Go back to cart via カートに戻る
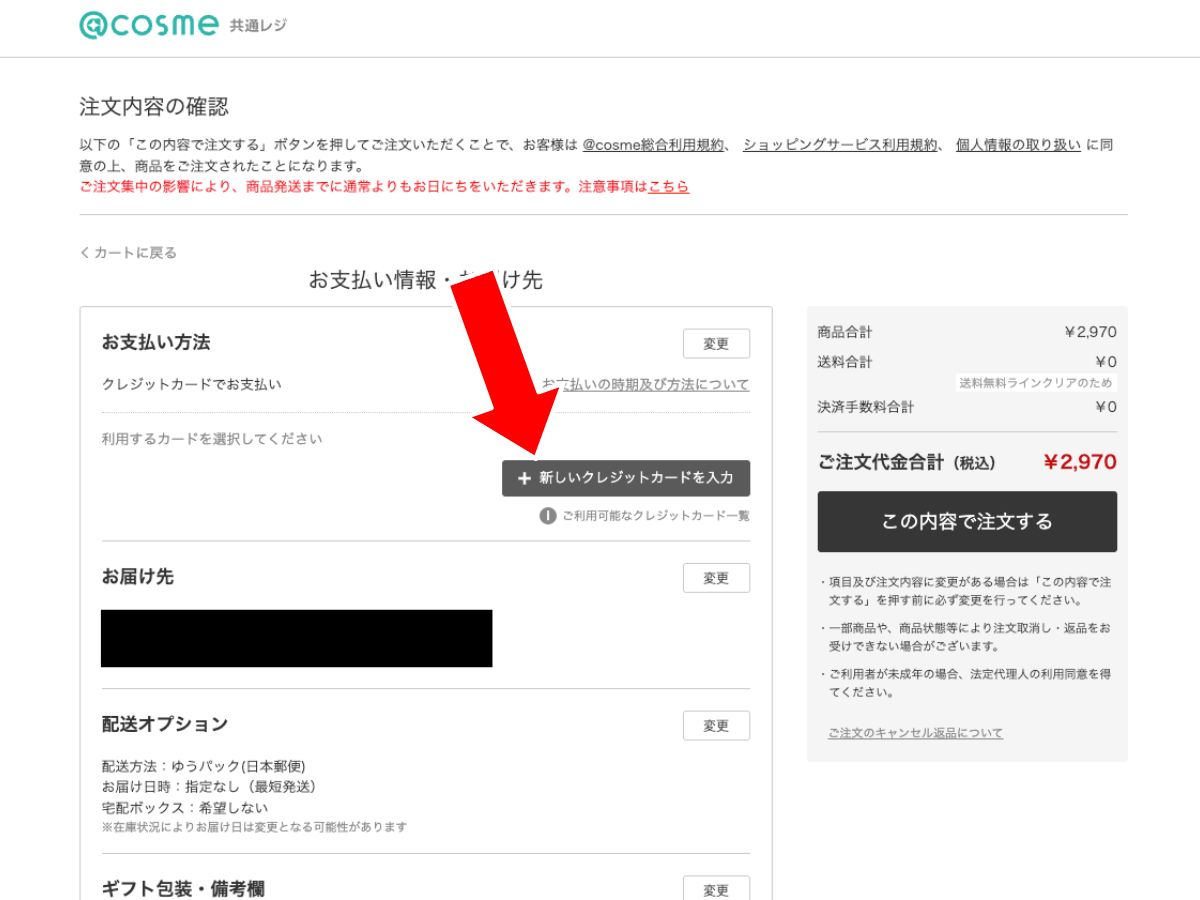Viewport: 1200px width, 900px height. pyautogui.click(x=128, y=253)
